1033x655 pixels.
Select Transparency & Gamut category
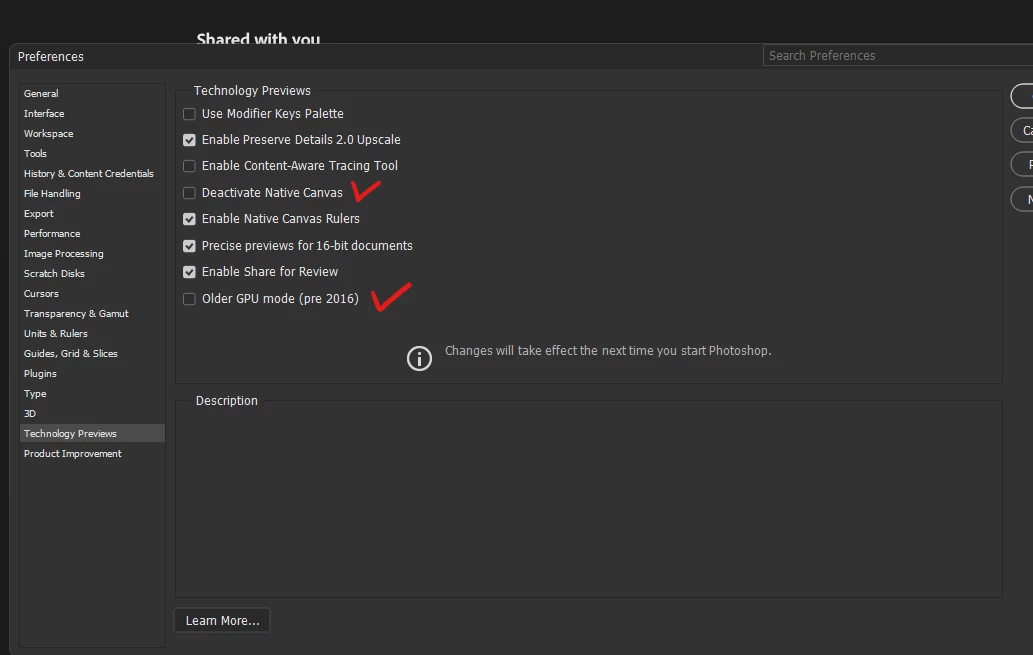[92, 314]
